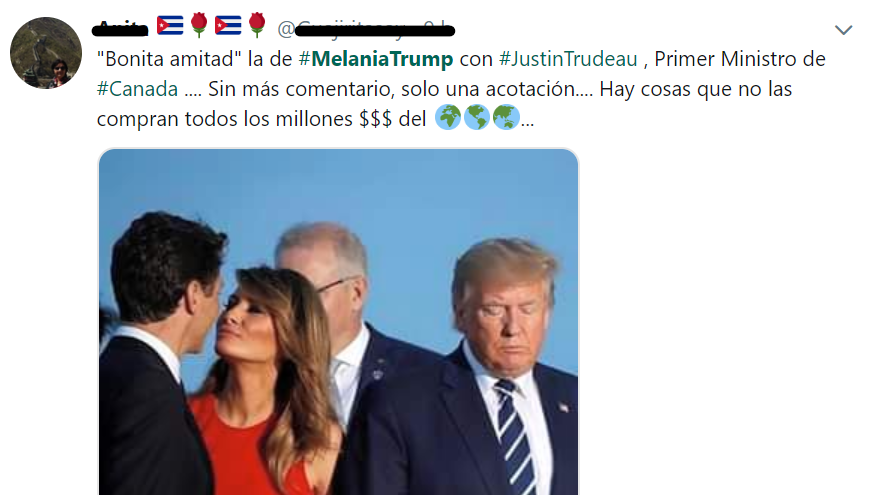The image size is (870, 495).
Task: Click the Americas globe emoji
Action: tap(477, 117)
